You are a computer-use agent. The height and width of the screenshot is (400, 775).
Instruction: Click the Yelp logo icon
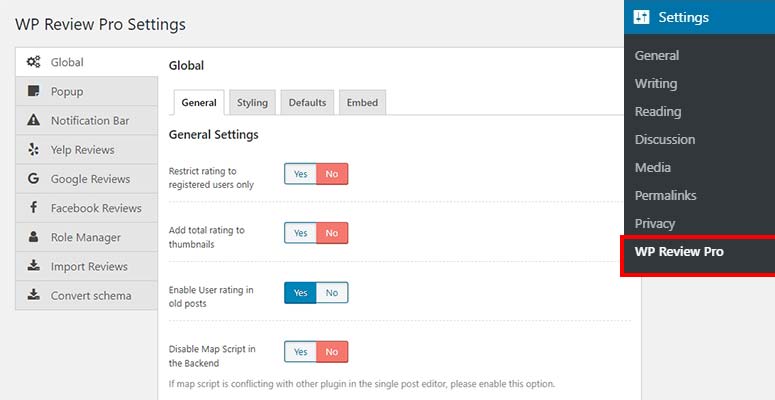[x=33, y=149]
